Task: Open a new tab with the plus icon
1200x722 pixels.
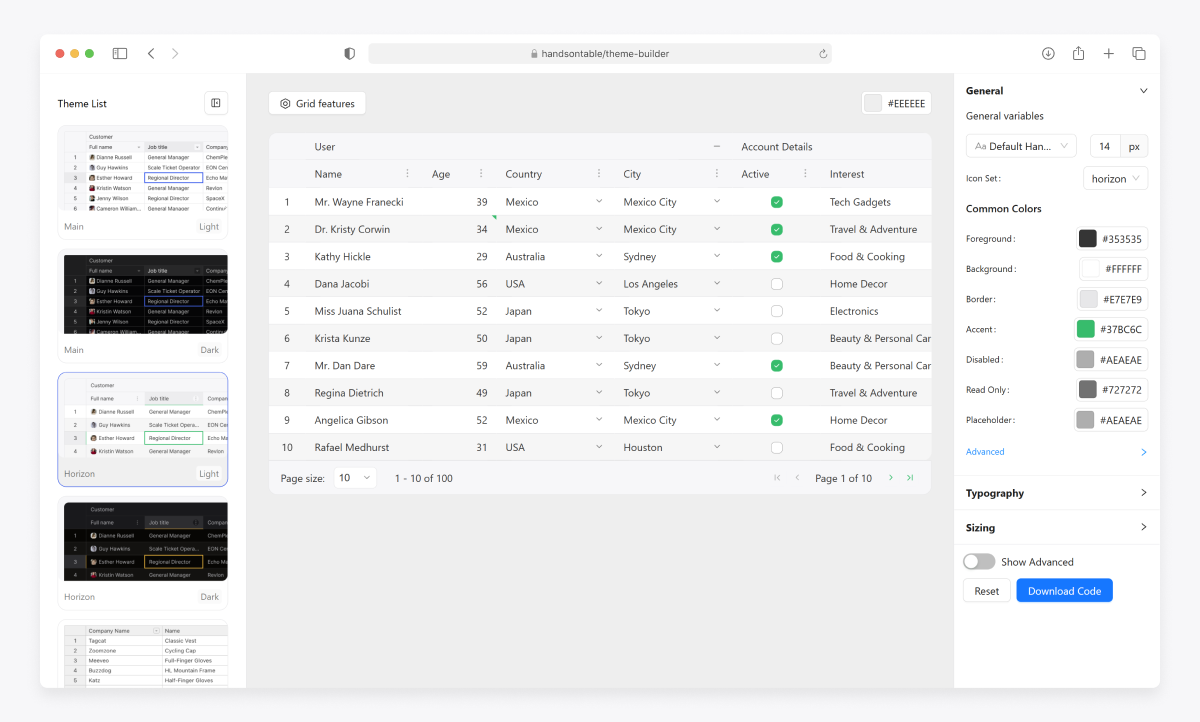Action: [1109, 54]
